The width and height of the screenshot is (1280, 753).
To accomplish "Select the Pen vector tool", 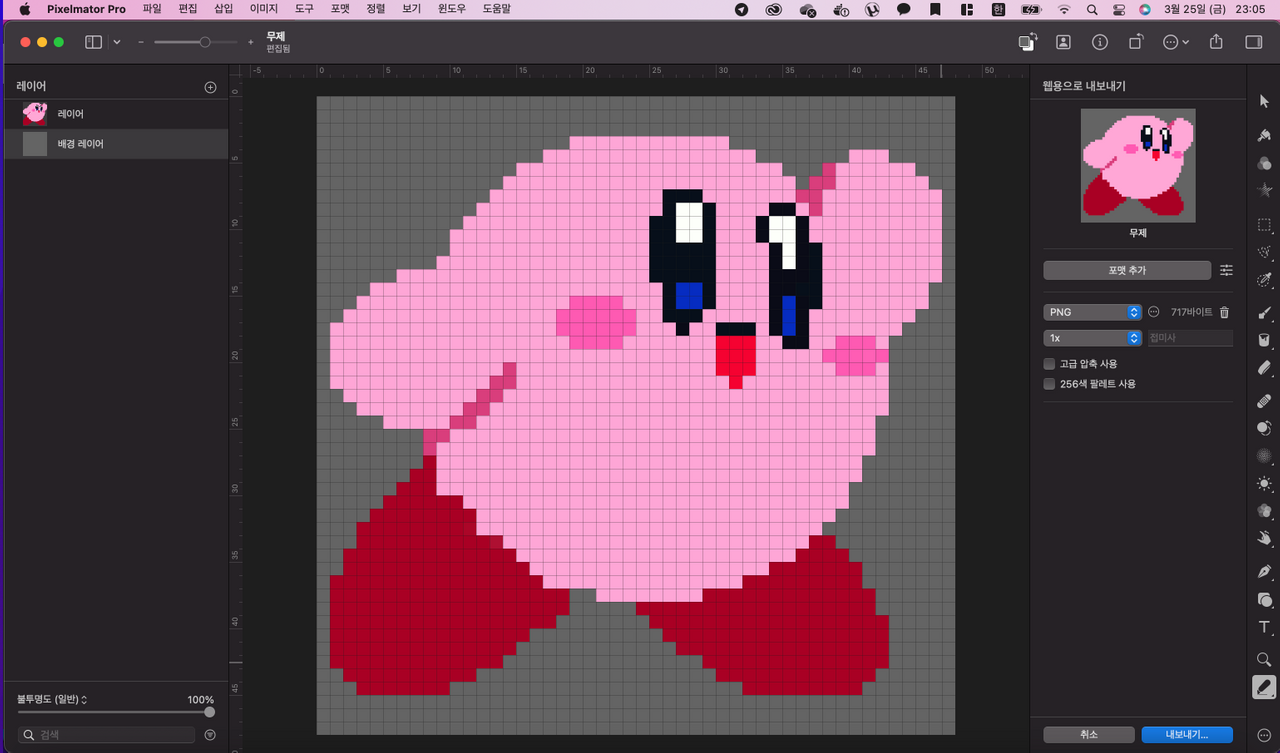I will [x=1264, y=572].
